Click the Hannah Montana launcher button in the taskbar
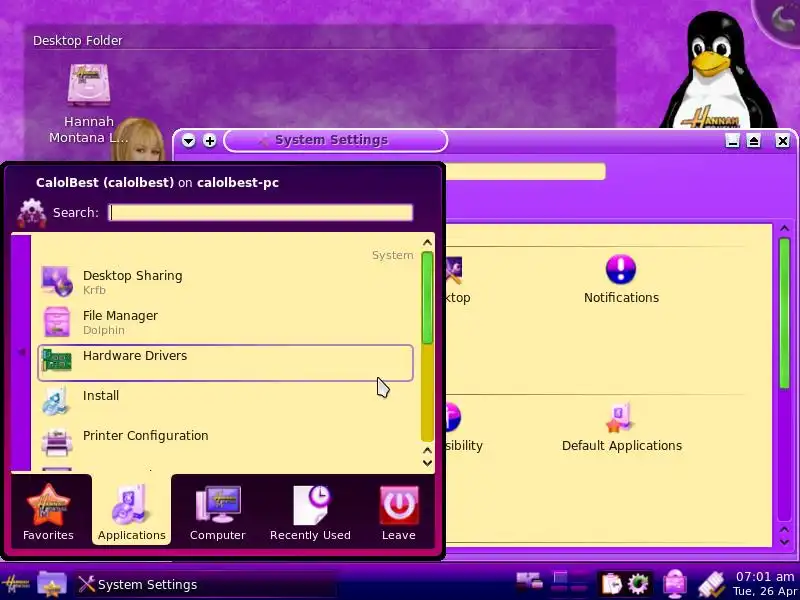This screenshot has width=800, height=600. point(16,584)
